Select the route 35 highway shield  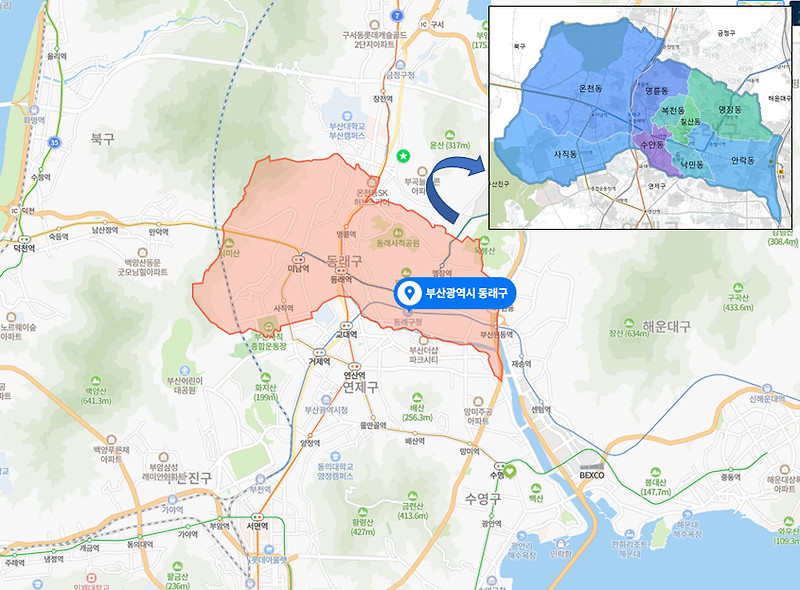click(55, 142)
